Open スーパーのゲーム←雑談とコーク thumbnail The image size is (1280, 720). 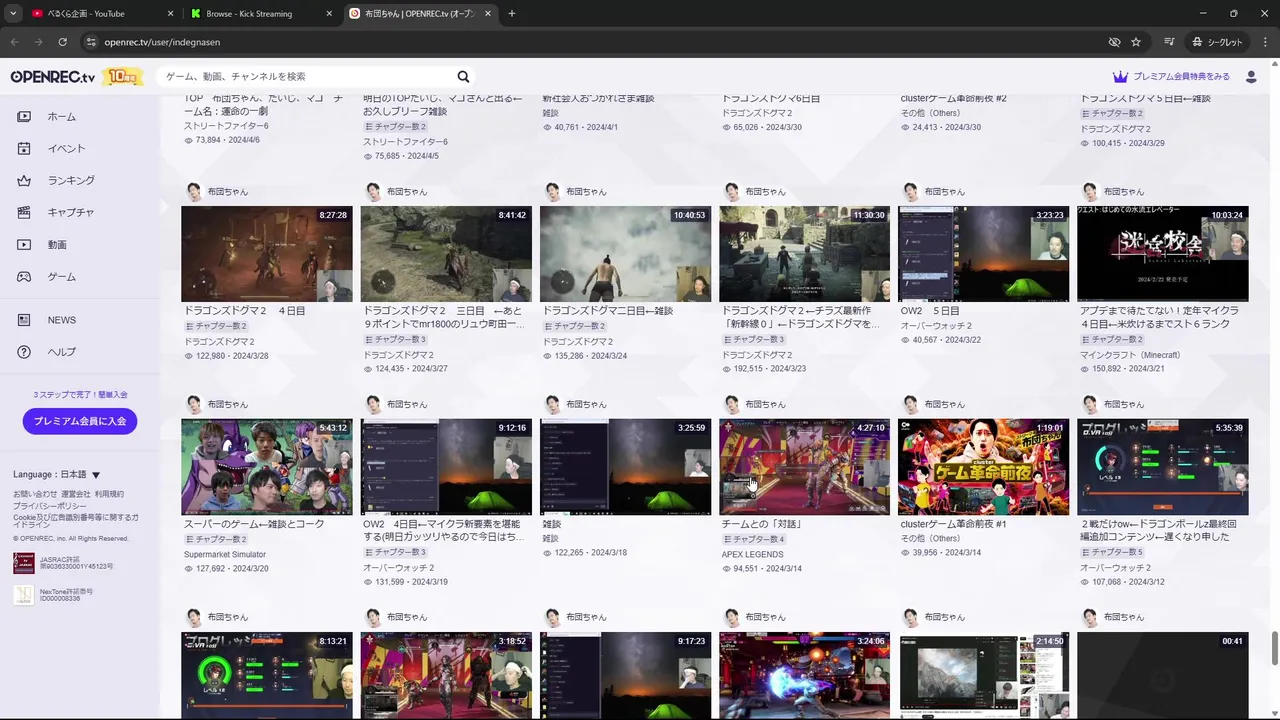pyautogui.click(x=267, y=467)
